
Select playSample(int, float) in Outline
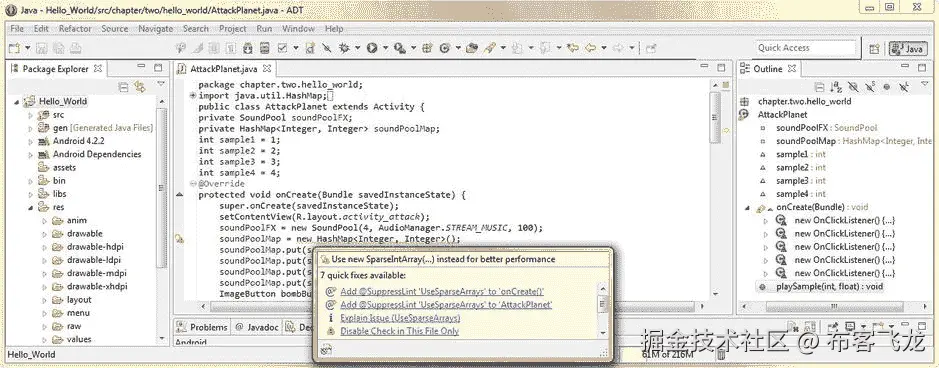[x=829, y=287]
